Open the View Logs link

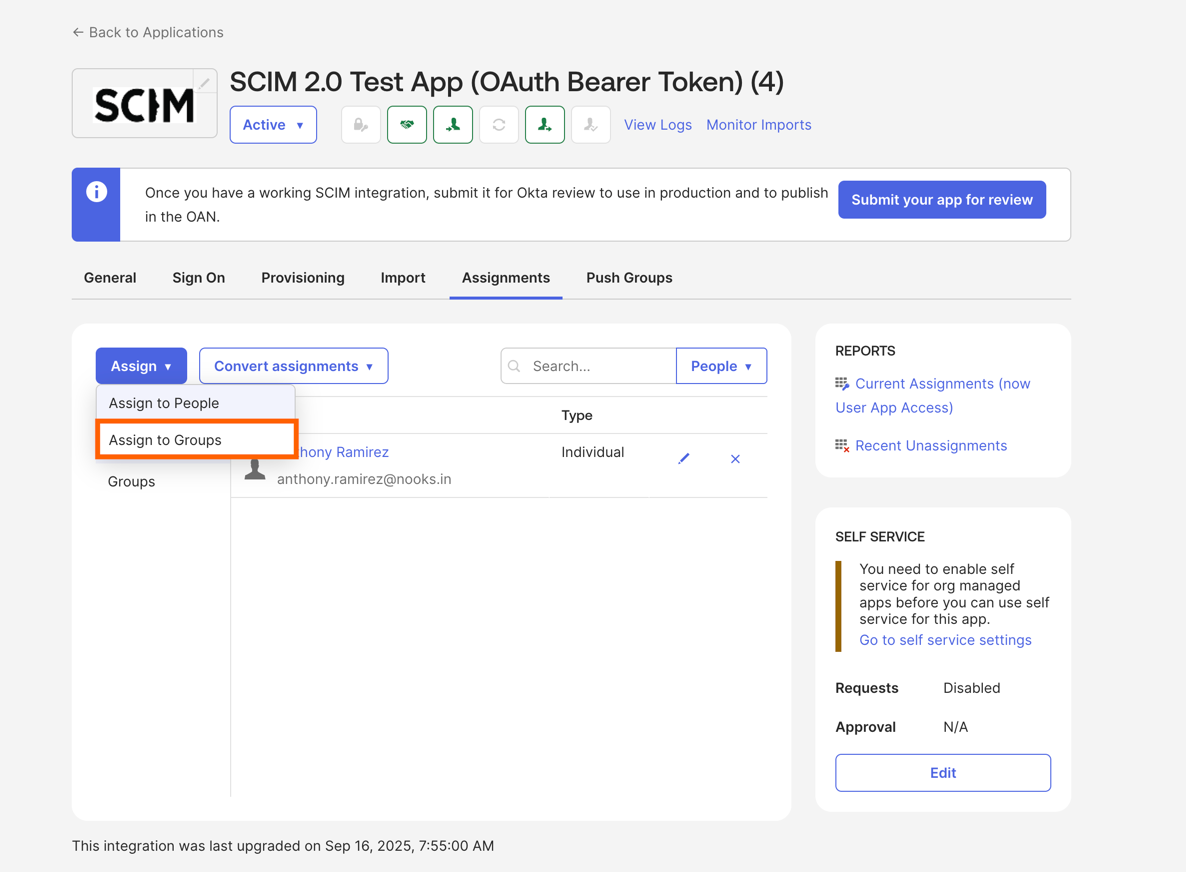click(x=657, y=125)
